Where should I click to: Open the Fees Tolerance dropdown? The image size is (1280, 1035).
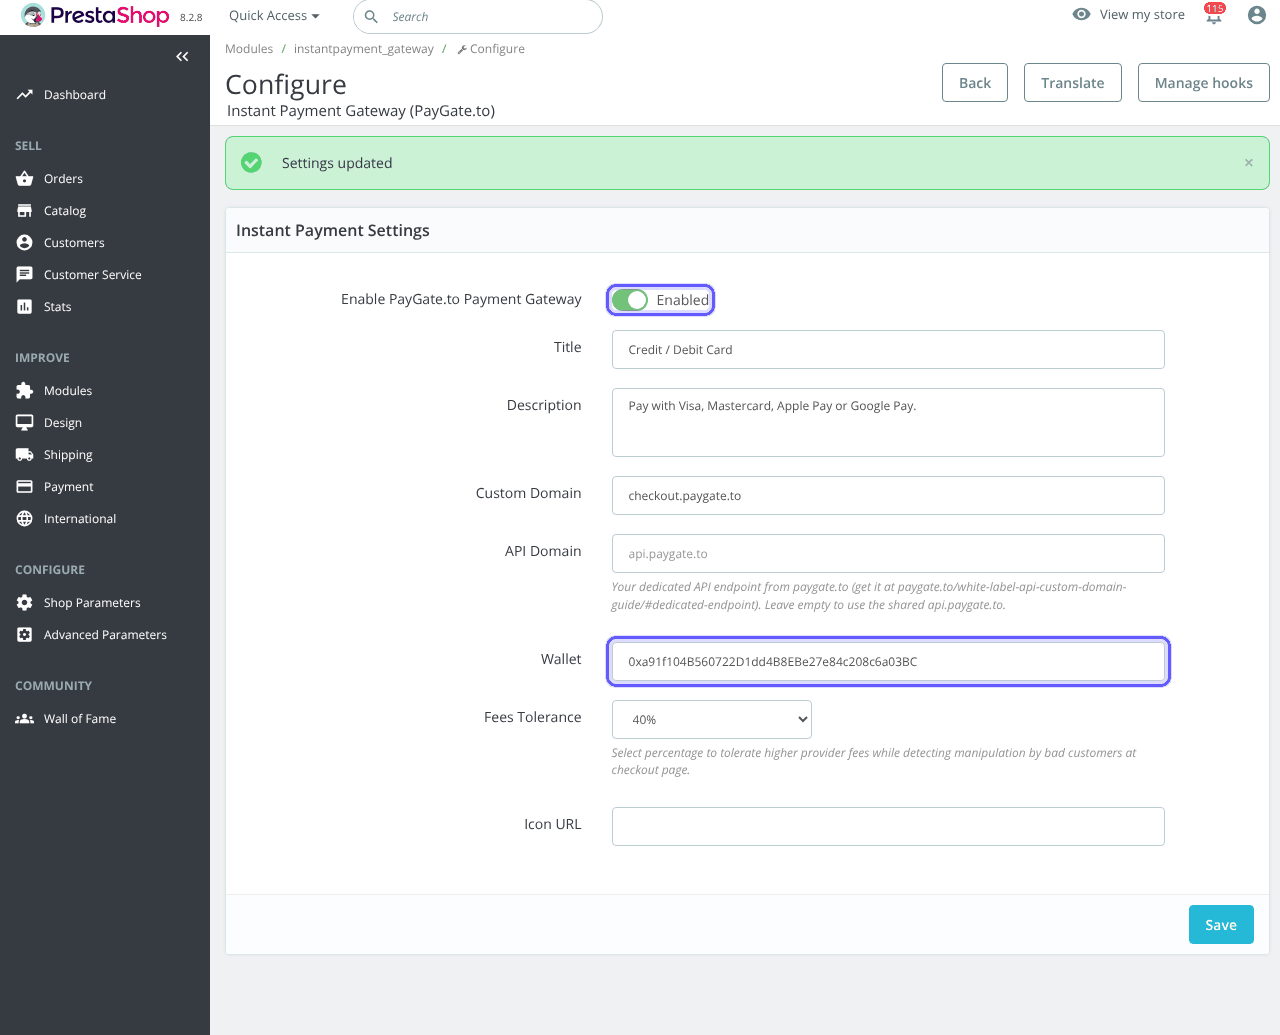[712, 720]
